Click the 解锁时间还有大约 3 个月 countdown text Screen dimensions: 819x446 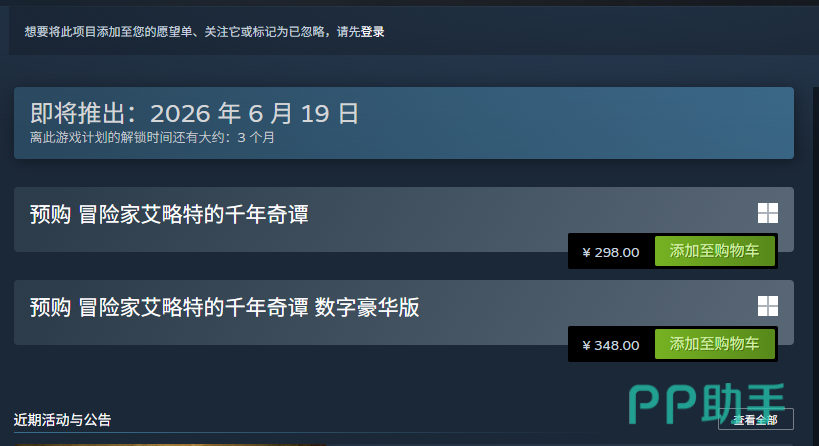click(152, 138)
